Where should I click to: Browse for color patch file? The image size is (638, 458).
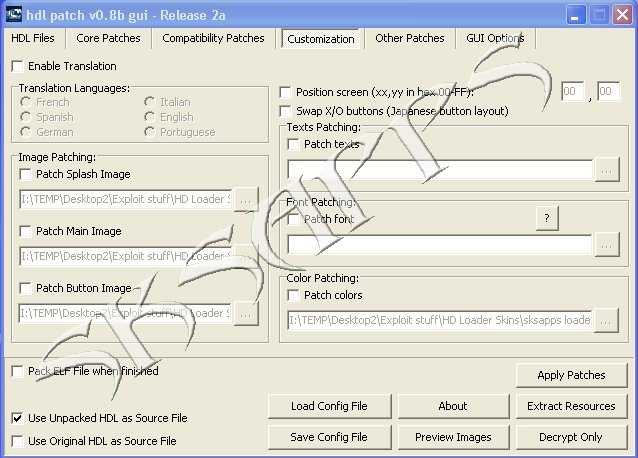click(607, 321)
